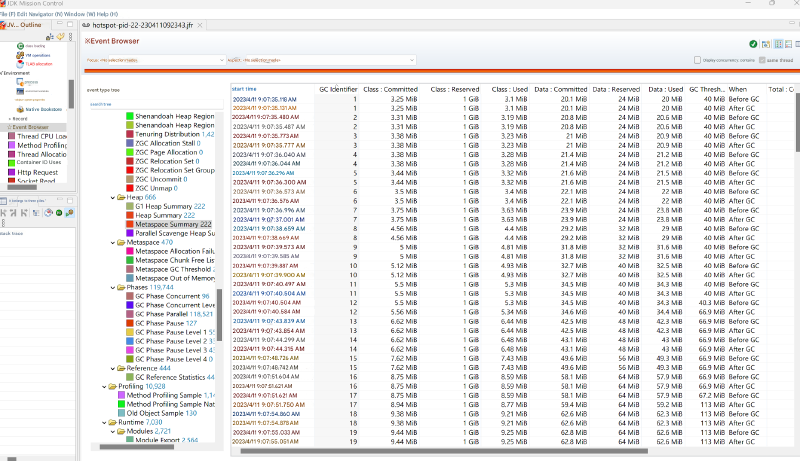Select the Metaspace Summary event type
The image size is (800, 461).
pos(166,225)
